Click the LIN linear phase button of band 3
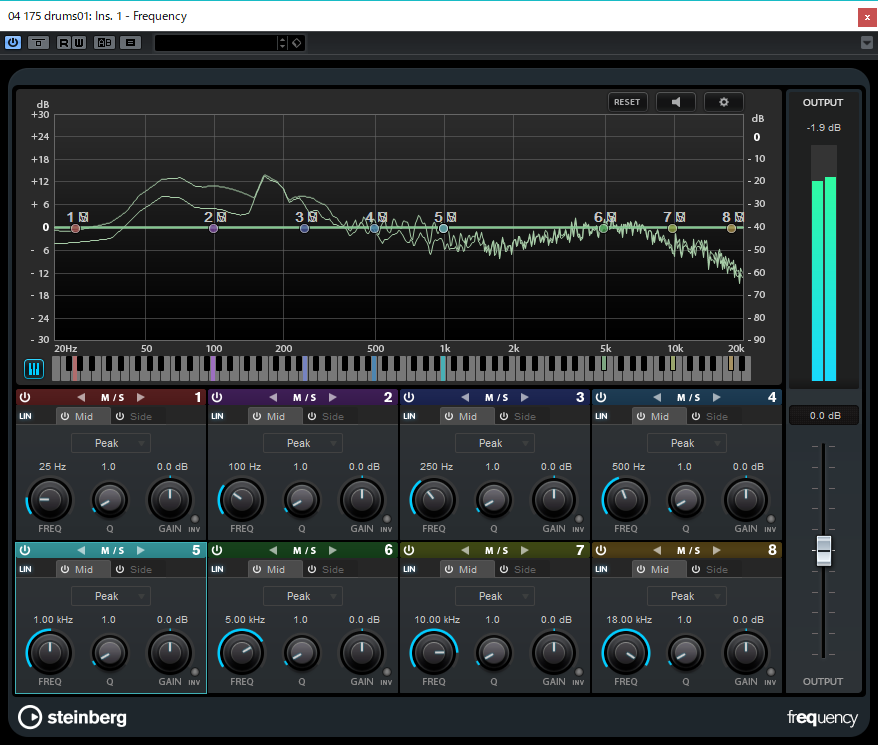Image resolution: width=878 pixels, height=745 pixels. coord(409,416)
